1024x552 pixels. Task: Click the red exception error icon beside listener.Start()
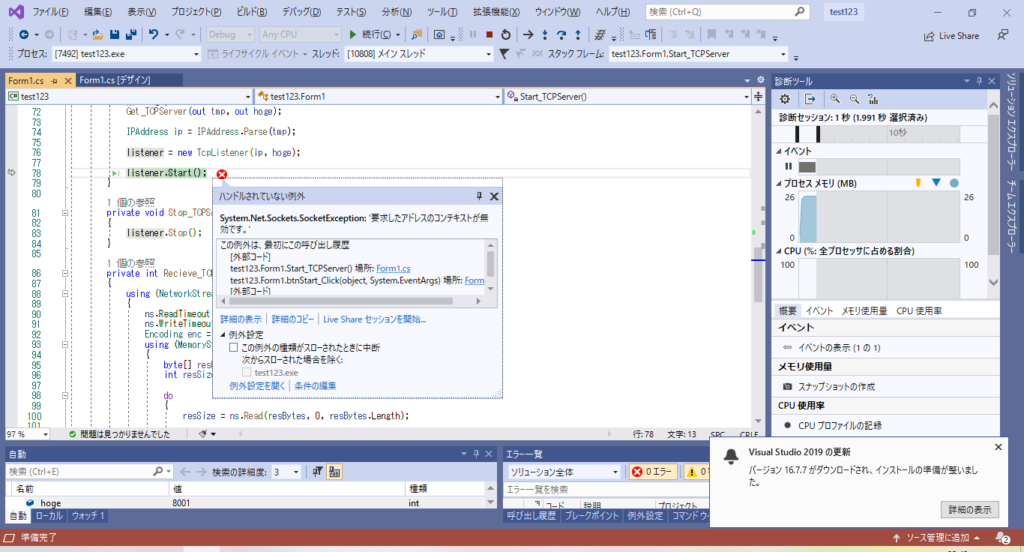pyautogui.click(x=222, y=174)
